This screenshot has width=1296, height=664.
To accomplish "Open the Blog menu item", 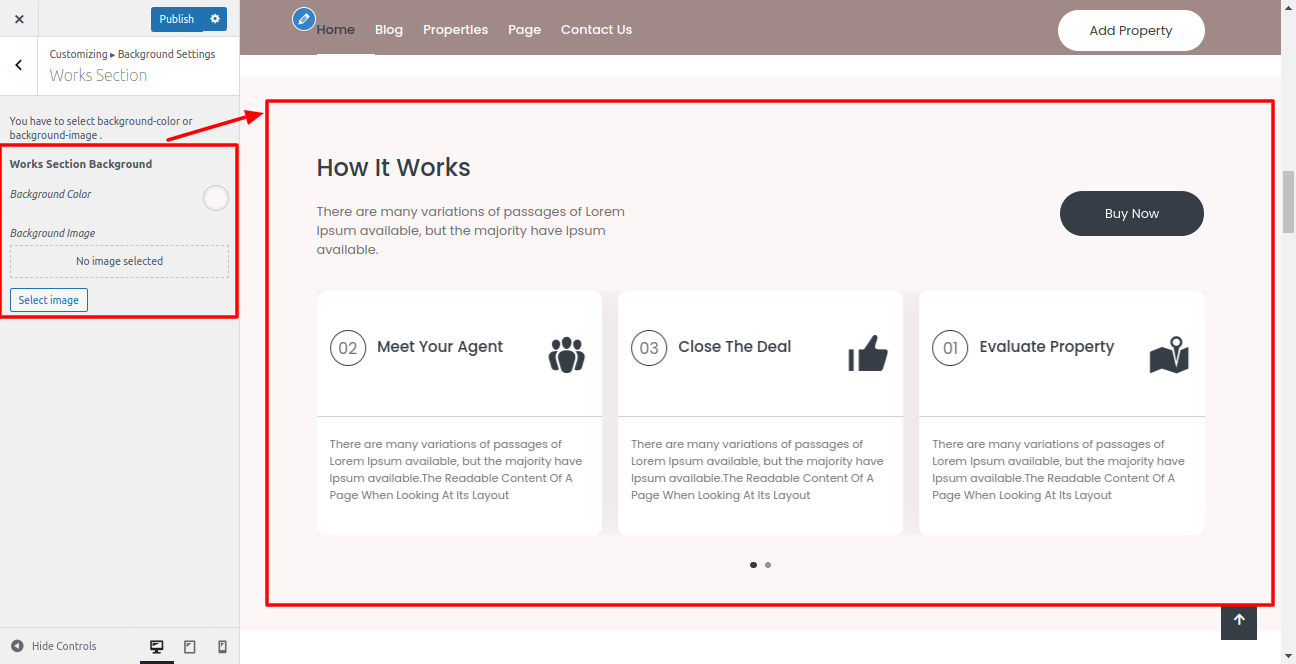I will pos(389,30).
